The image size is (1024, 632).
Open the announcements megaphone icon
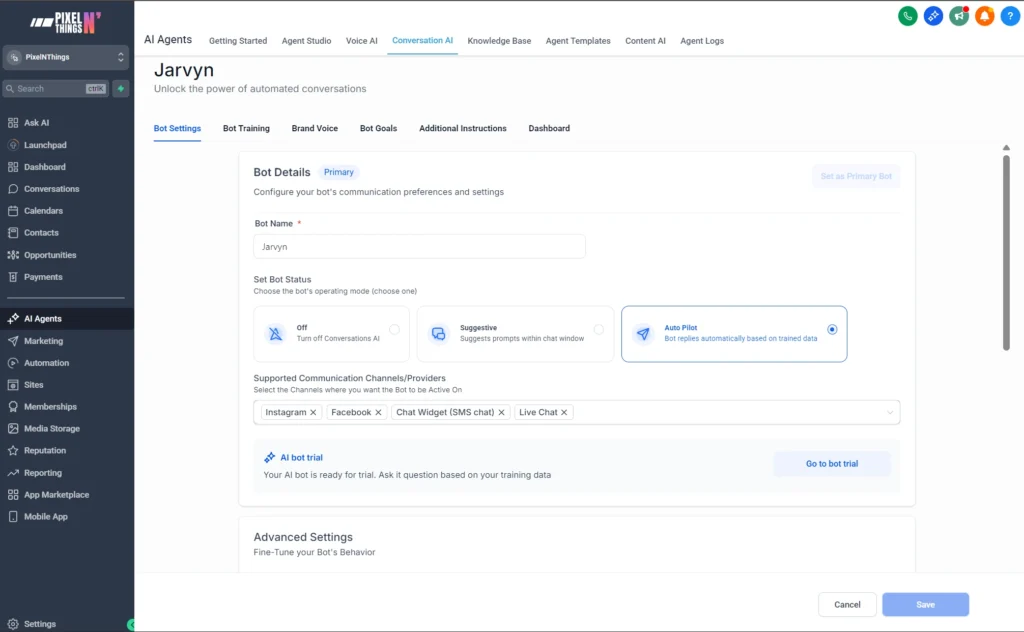[x=959, y=16]
